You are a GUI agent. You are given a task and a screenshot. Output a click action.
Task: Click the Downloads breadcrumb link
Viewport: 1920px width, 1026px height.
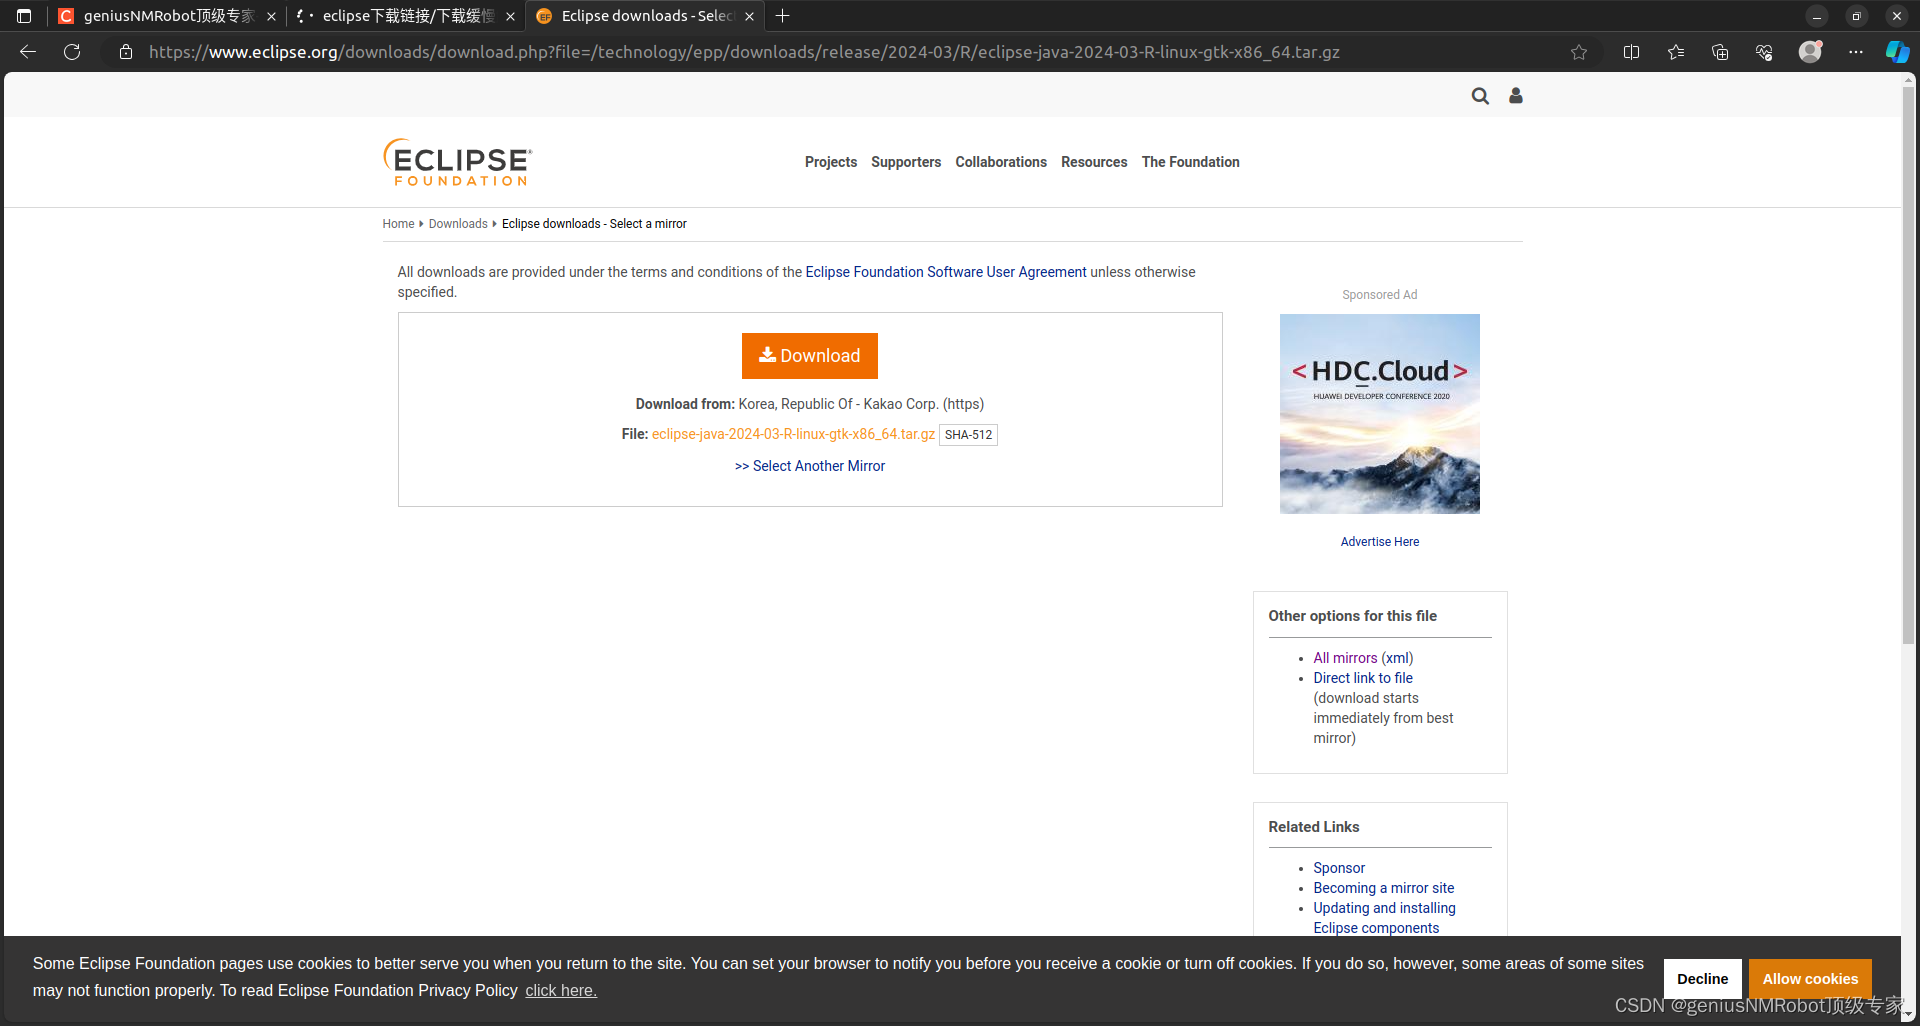[x=458, y=224]
